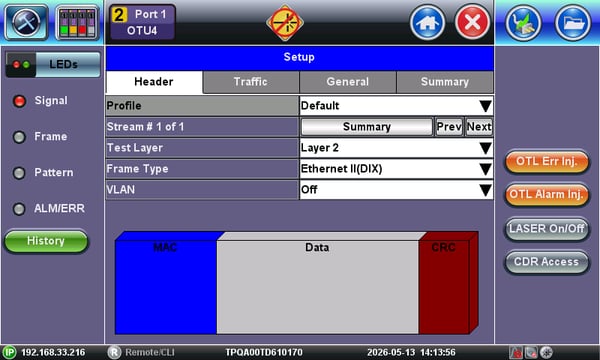
Task: Click the first red status bar tray icon
Action: tap(515, 352)
